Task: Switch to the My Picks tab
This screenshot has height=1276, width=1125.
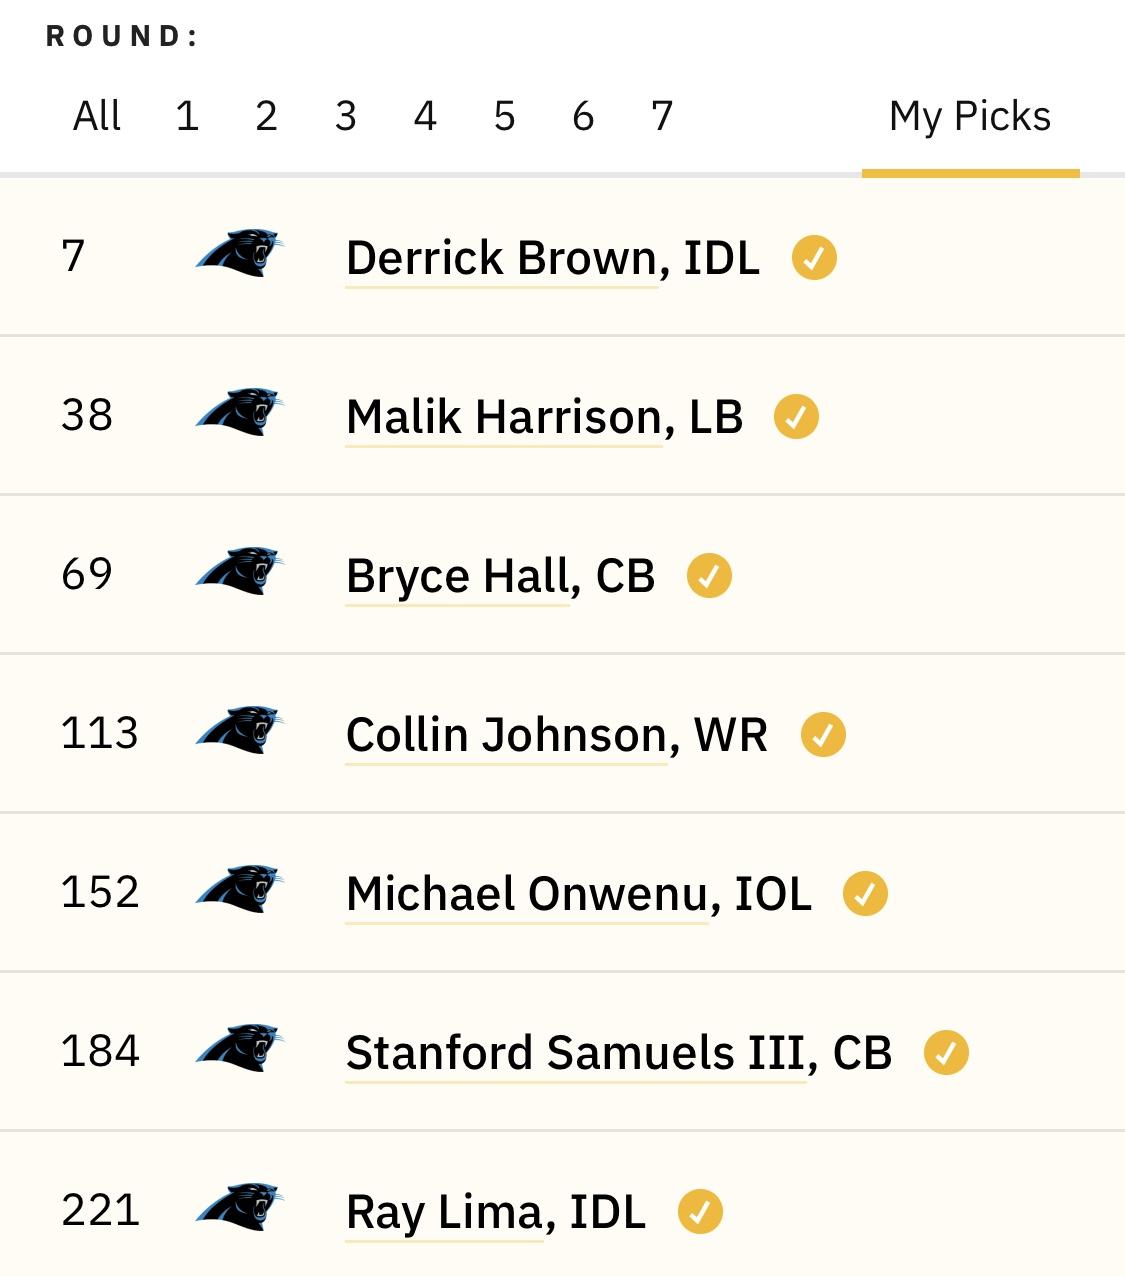Action: (970, 117)
